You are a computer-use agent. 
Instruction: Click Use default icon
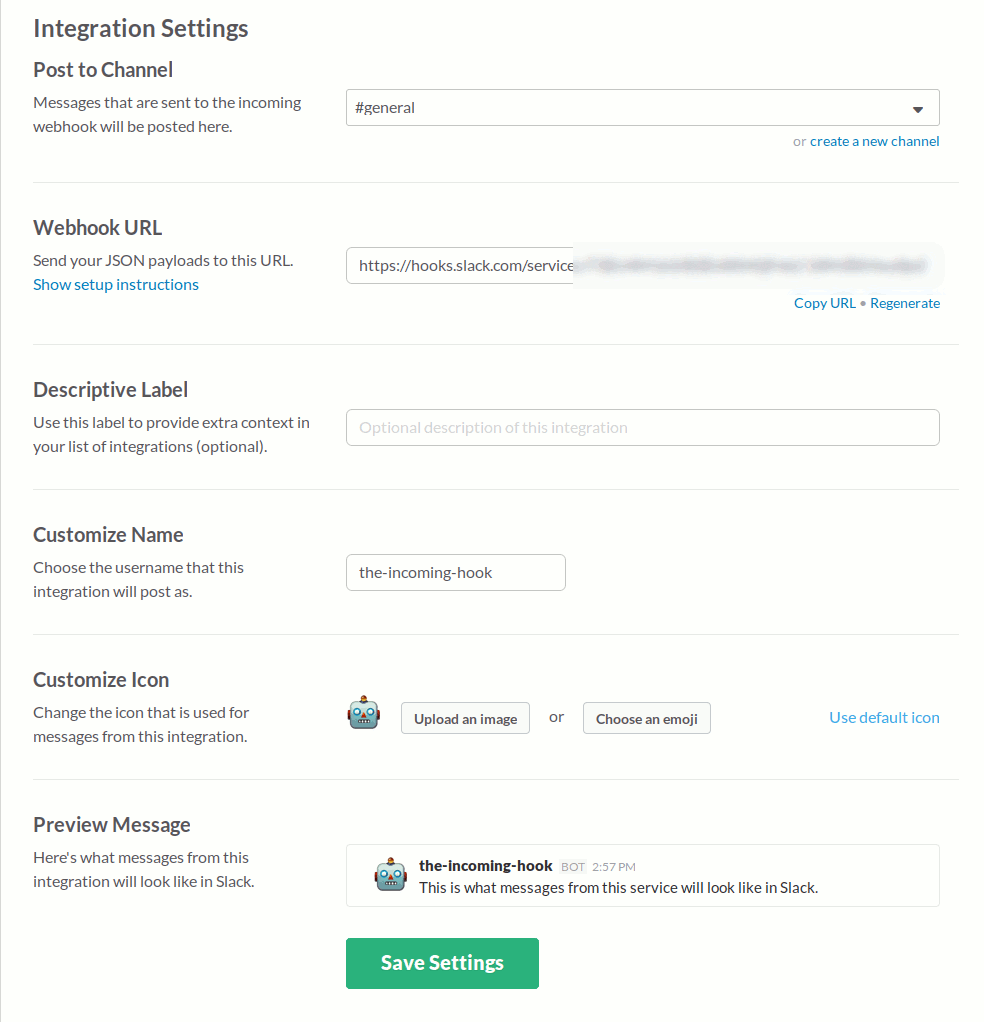click(x=883, y=717)
